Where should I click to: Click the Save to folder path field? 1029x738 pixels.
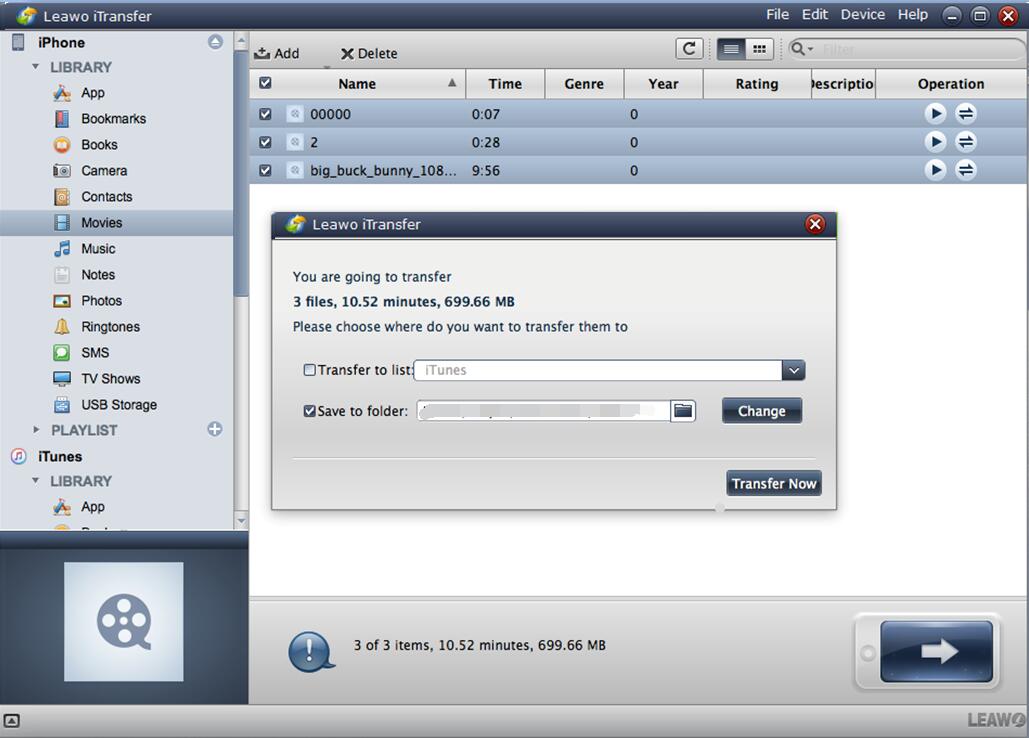(543, 411)
